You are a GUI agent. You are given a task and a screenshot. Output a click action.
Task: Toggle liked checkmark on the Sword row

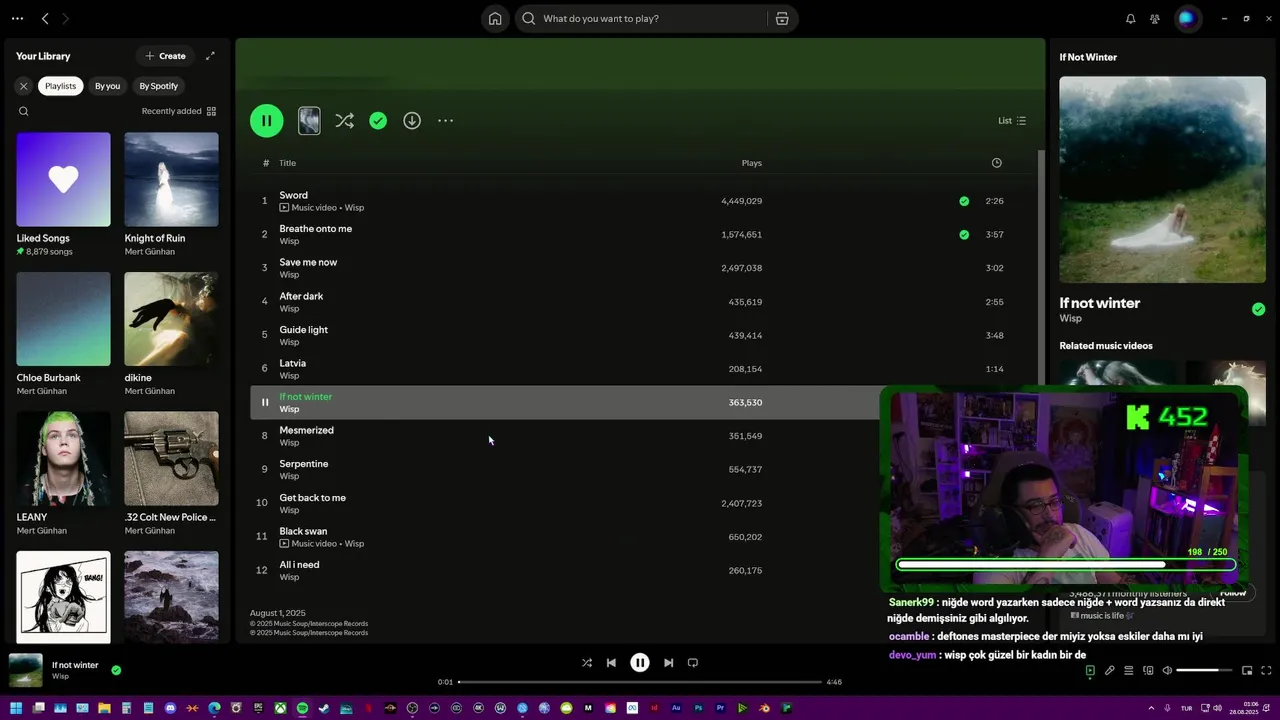pyautogui.click(x=964, y=201)
